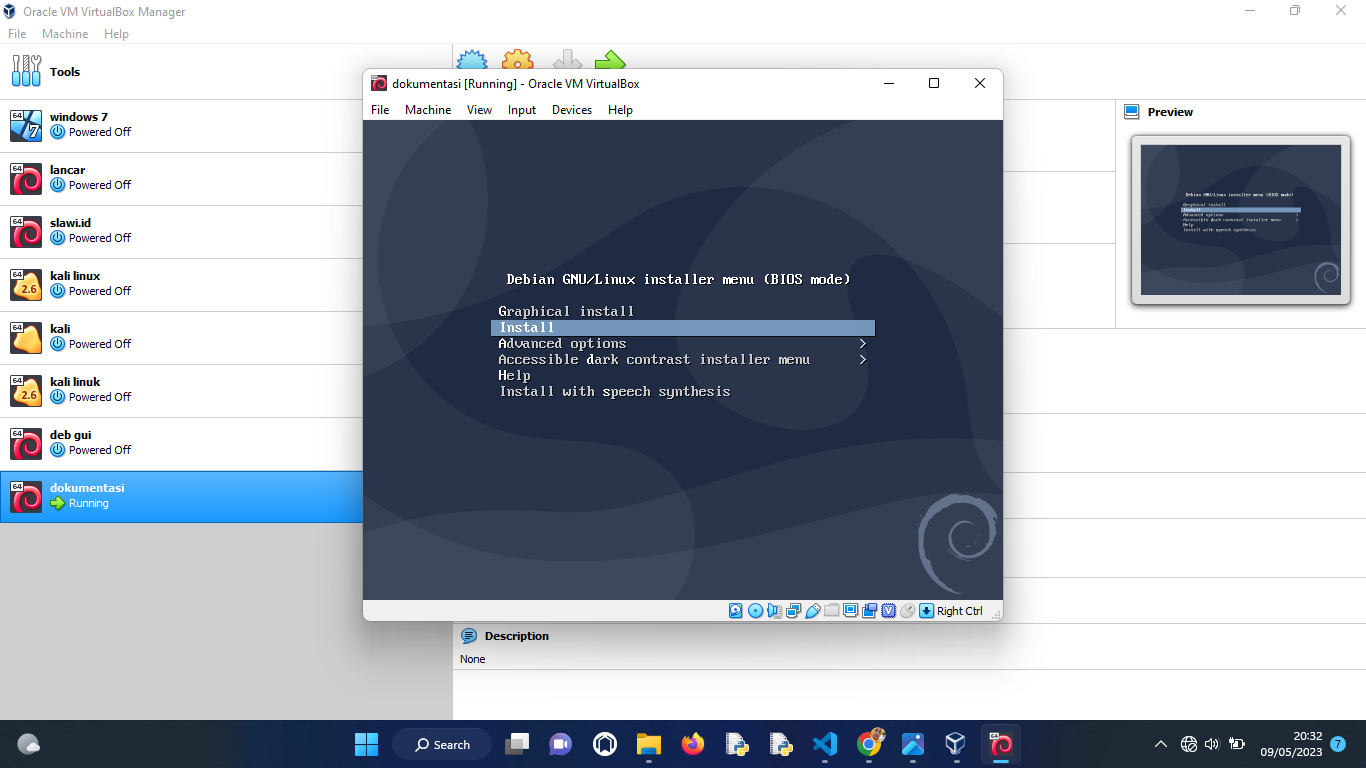Open the shared folders icon in VM status bar
1366x768 pixels.
832,610
